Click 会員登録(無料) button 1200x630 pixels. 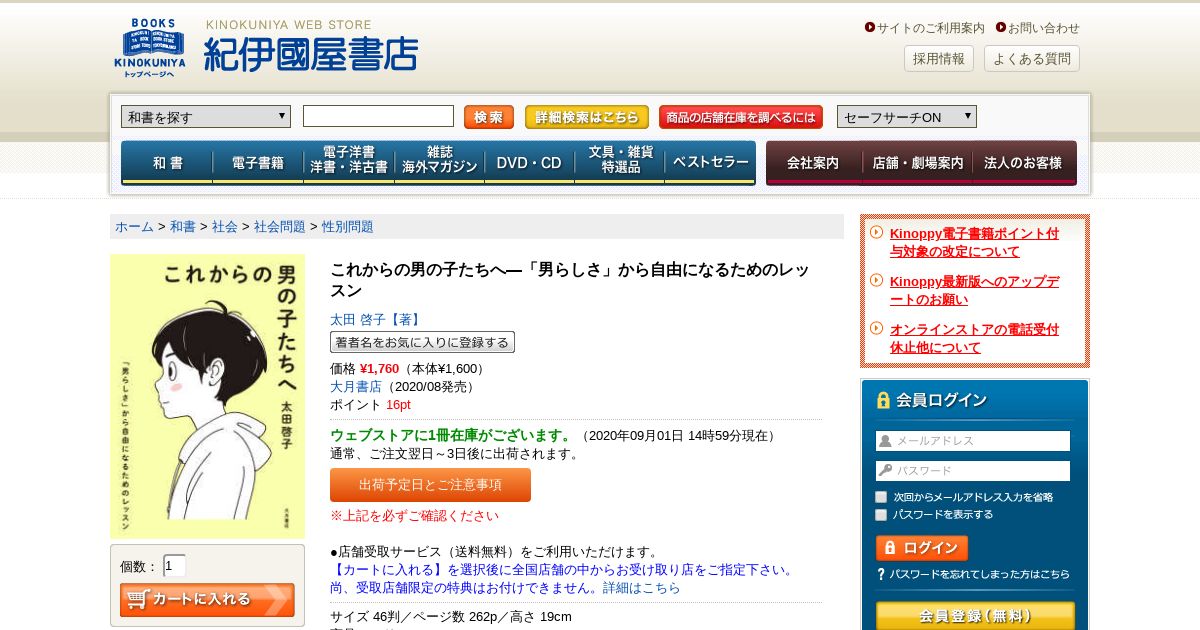[x=975, y=616]
